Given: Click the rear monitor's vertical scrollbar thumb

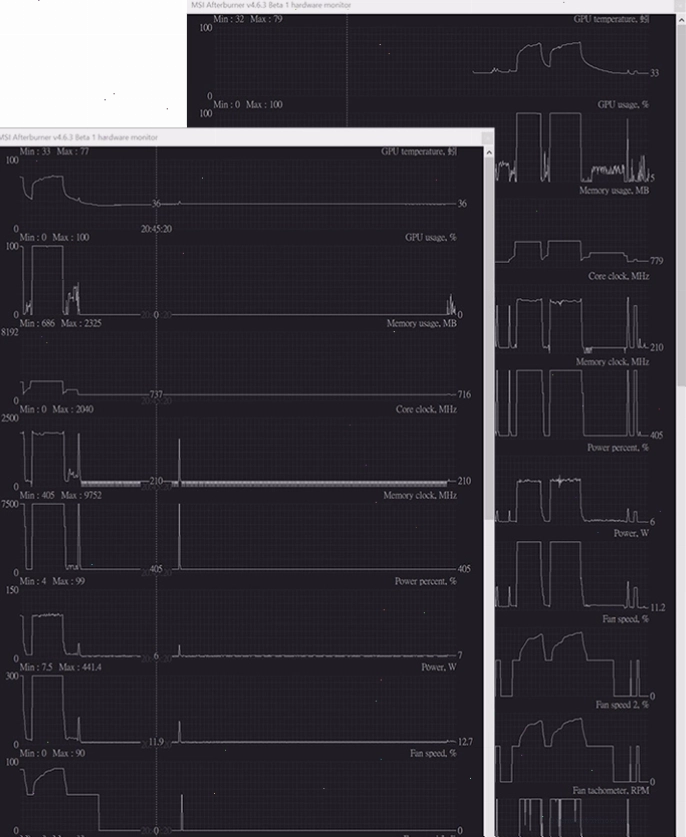Looking at the screenshot, I should [681, 206].
